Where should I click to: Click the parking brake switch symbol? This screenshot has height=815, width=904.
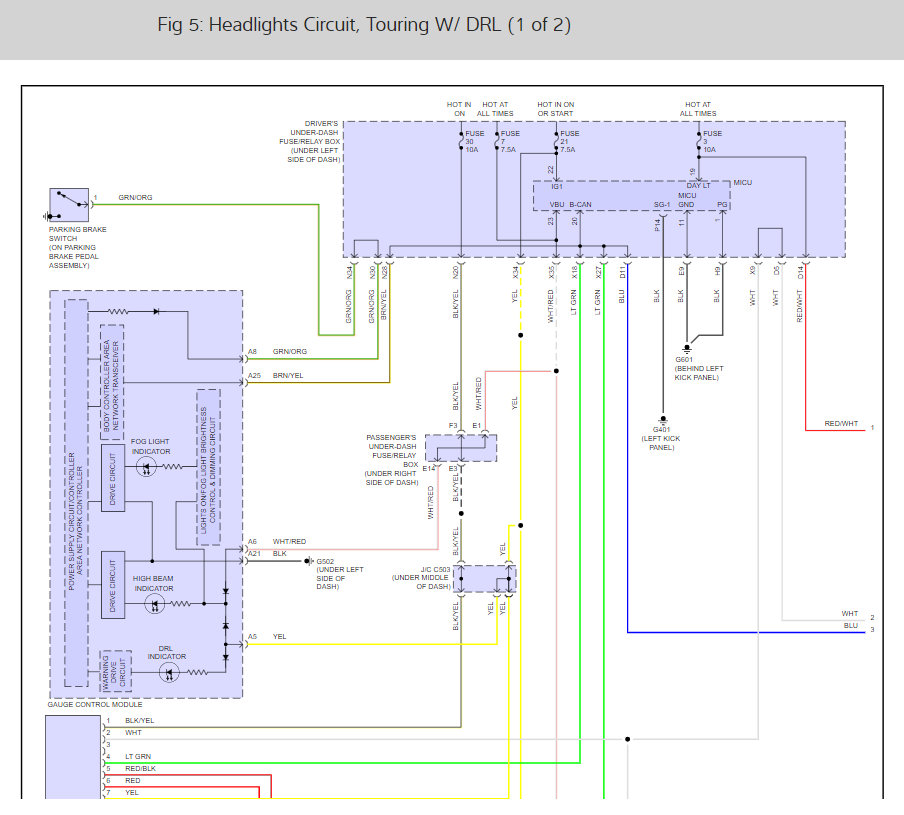click(x=69, y=205)
